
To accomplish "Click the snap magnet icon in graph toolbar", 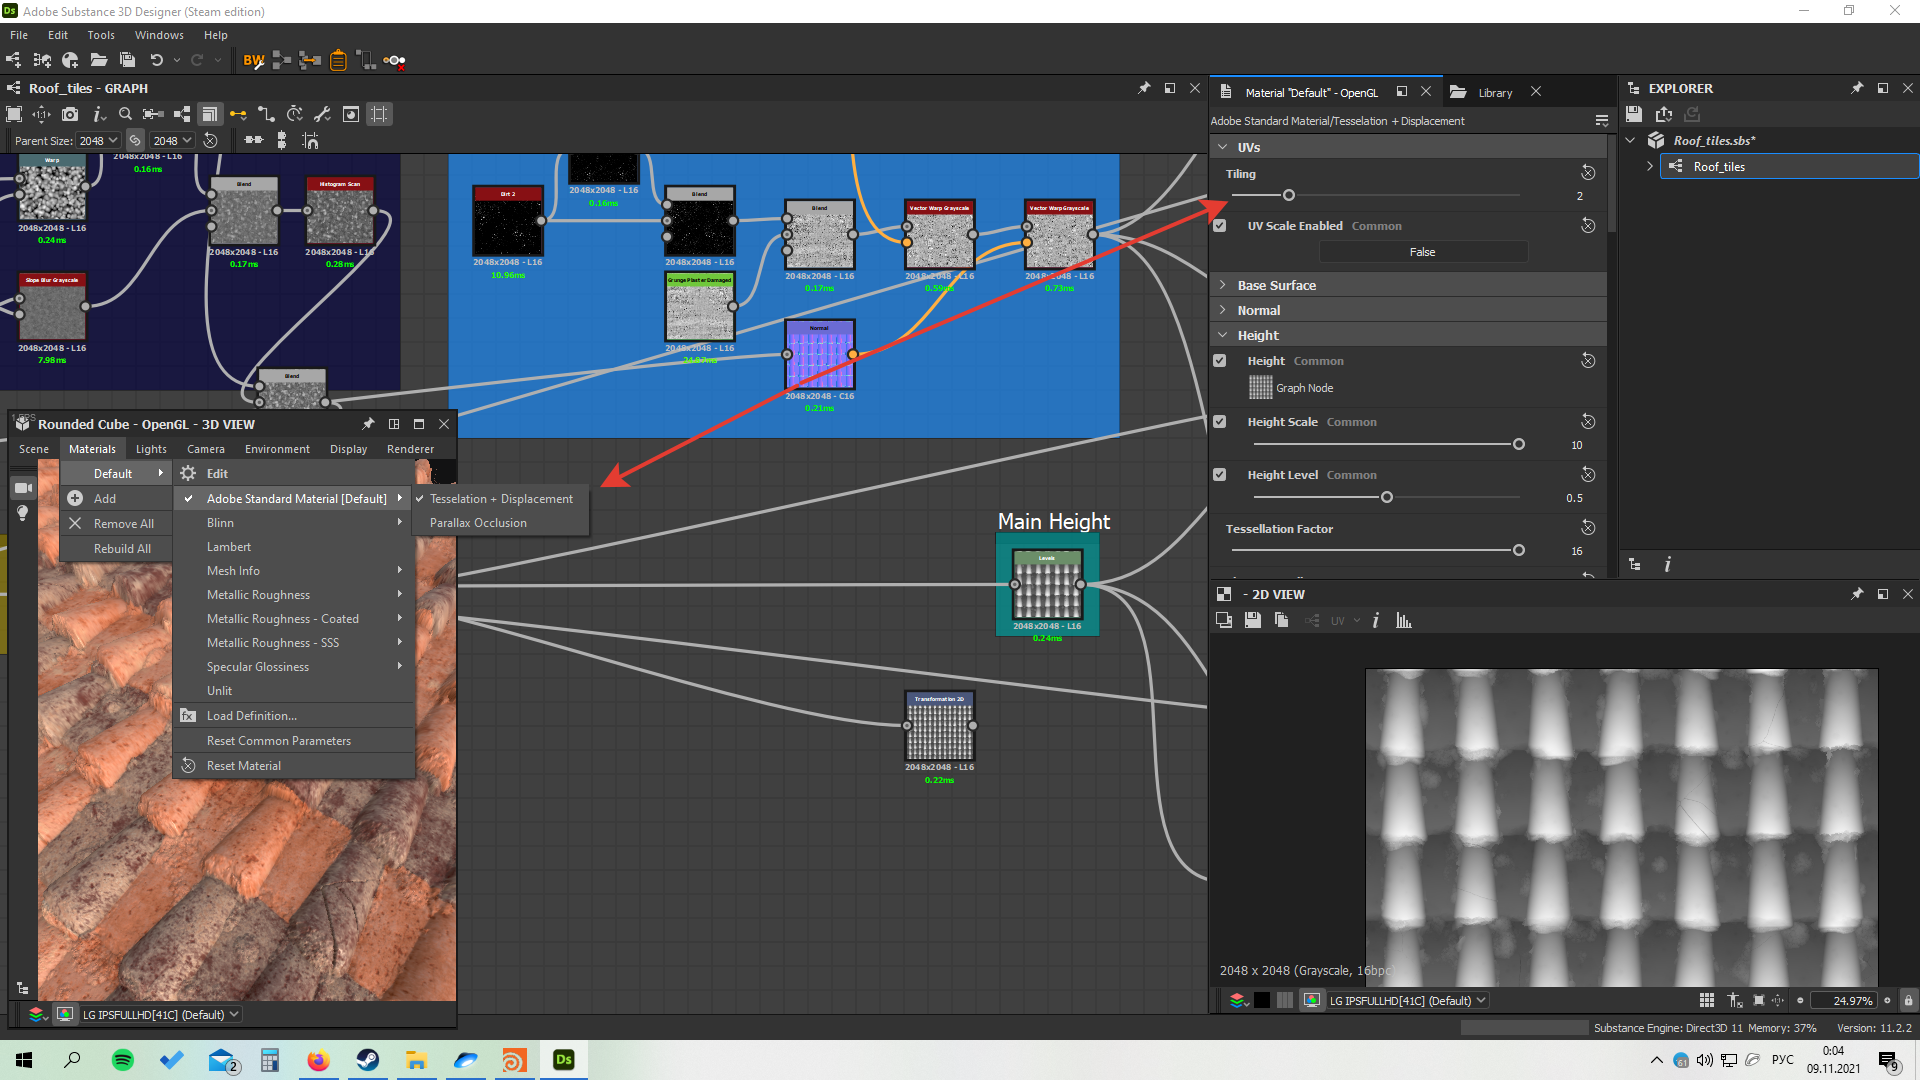I will tap(311, 141).
